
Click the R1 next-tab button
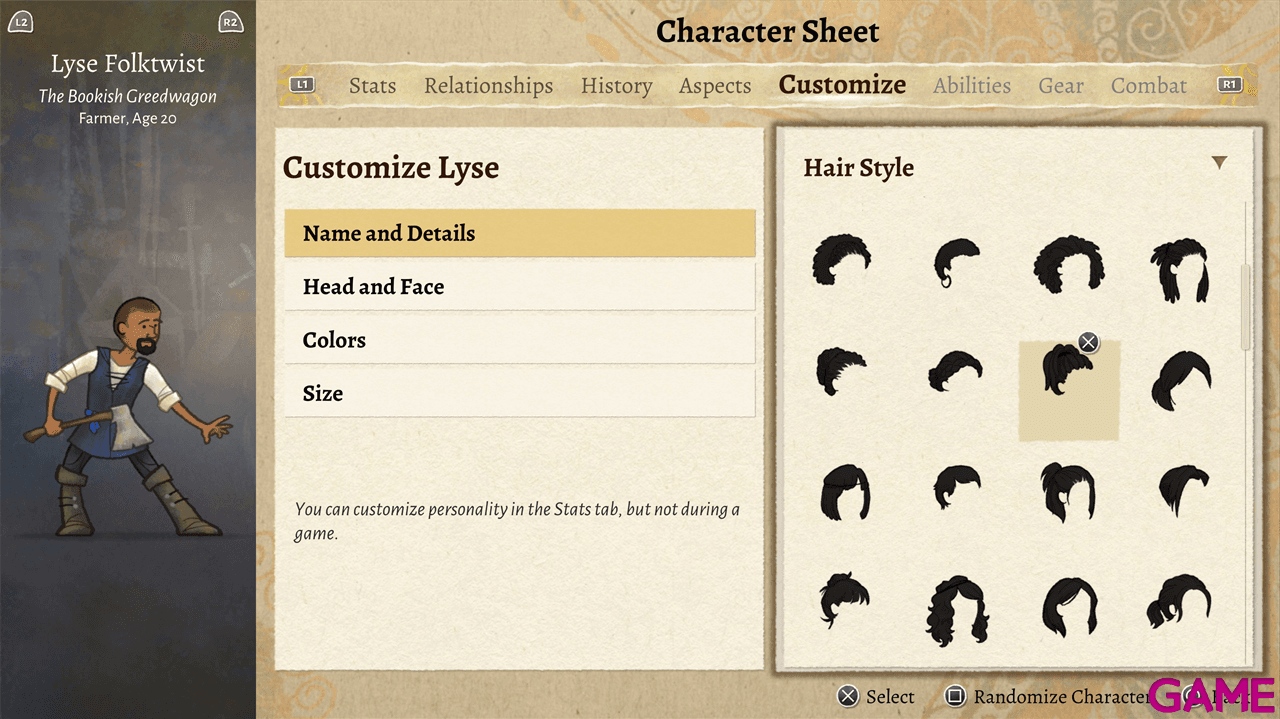pyautogui.click(x=1230, y=85)
